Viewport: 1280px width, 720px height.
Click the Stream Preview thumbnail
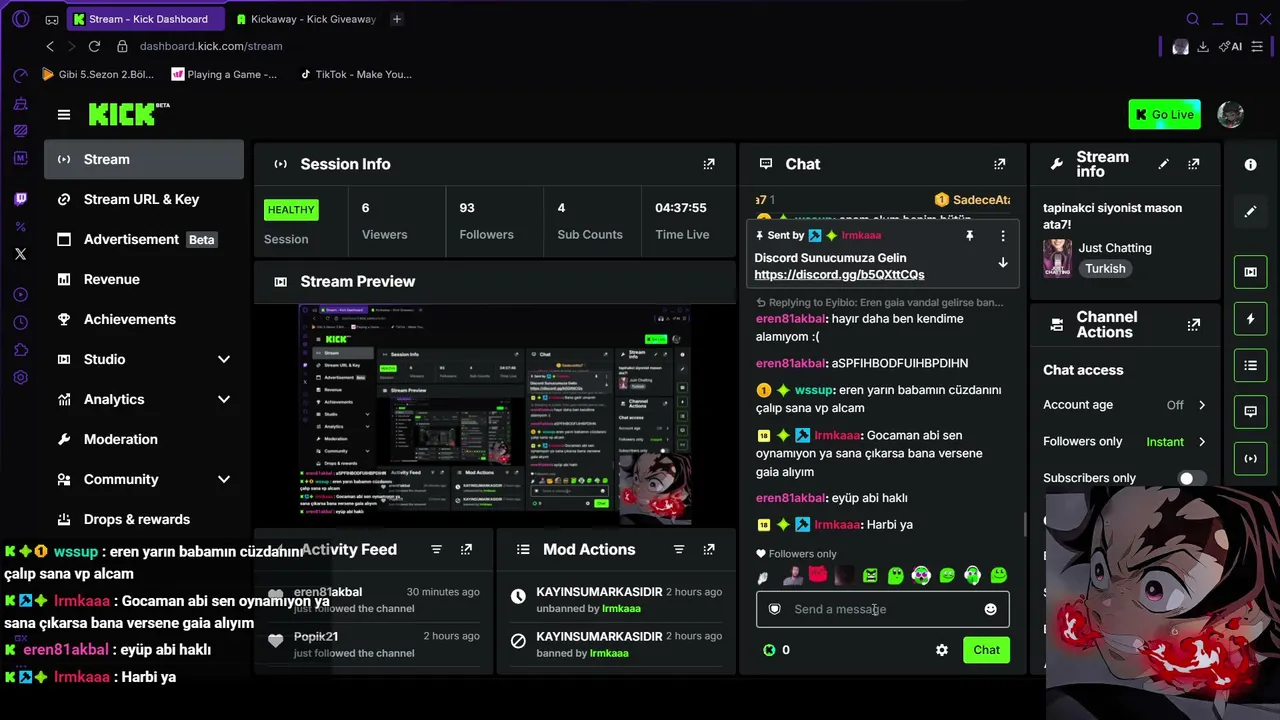pyautogui.click(x=496, y=416)
